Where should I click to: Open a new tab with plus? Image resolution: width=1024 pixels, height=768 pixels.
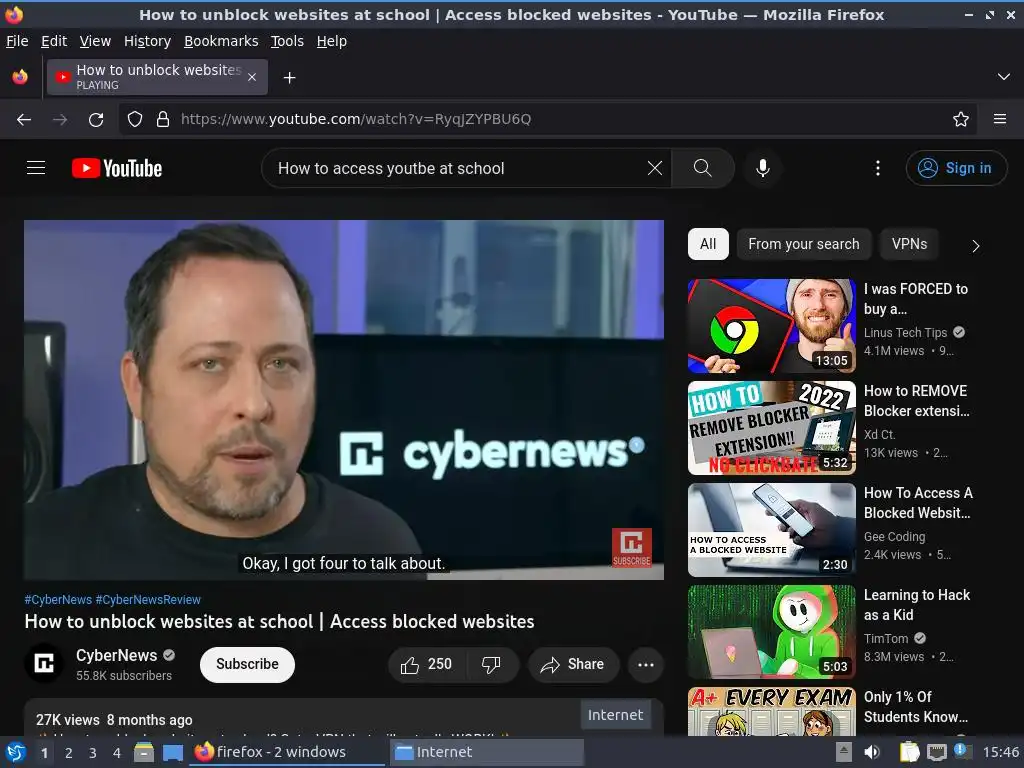coord(289,78)
